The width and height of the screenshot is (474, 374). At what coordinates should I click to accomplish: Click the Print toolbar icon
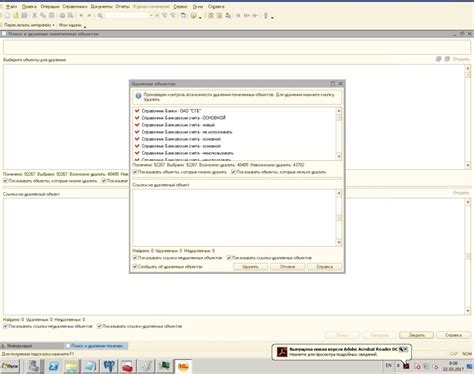click(62, 15)
